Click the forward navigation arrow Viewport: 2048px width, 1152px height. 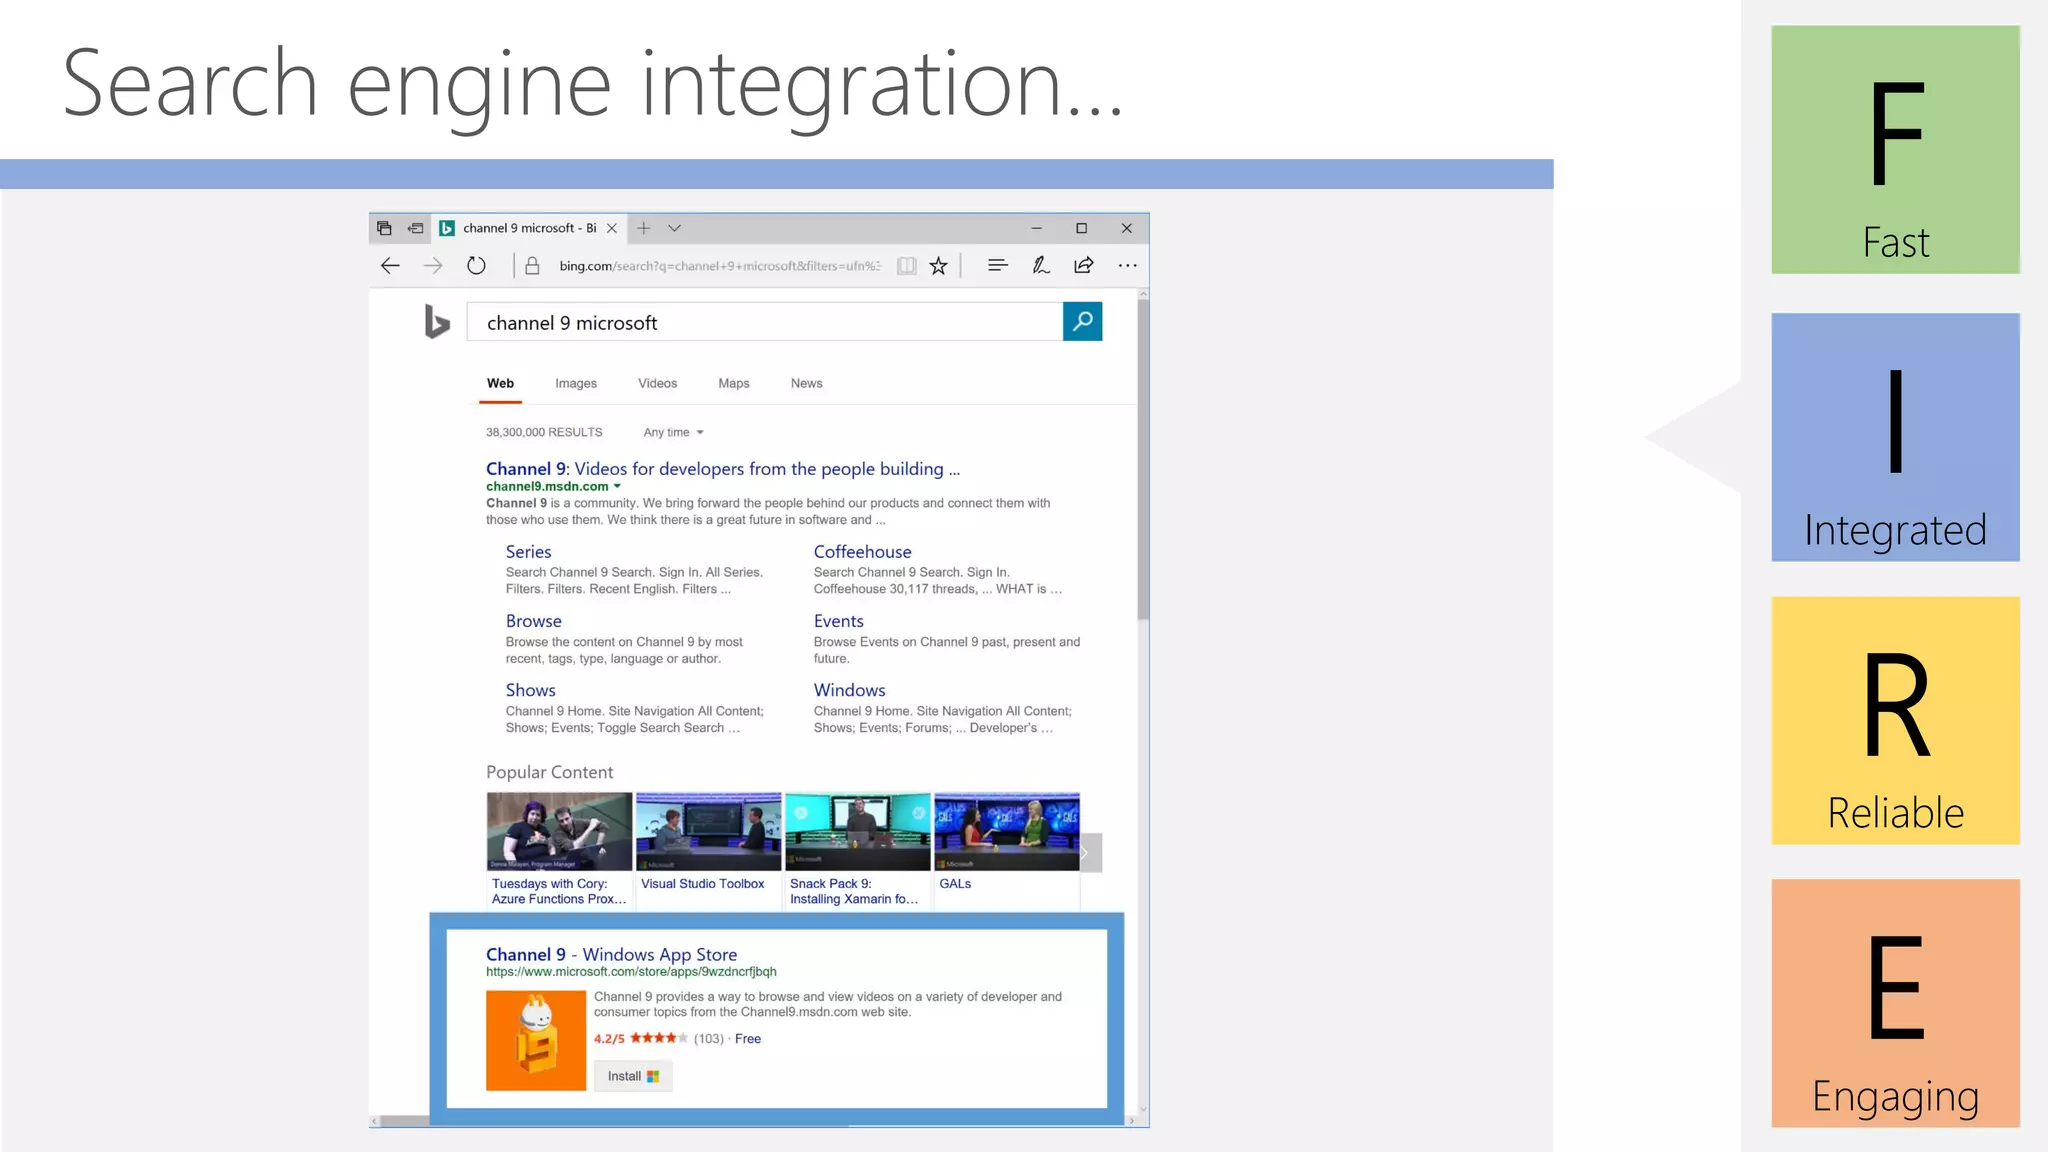(x=432, y=265)
